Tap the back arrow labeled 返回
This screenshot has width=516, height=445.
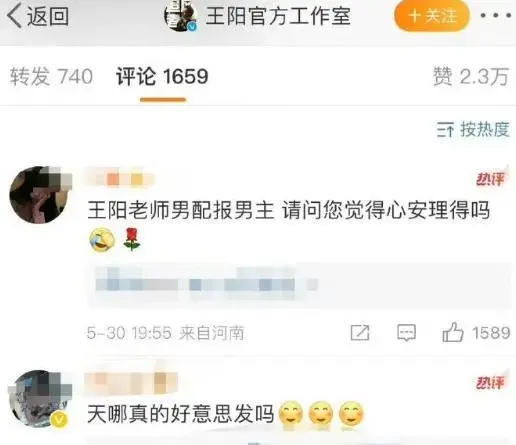[x=38, y=16]
